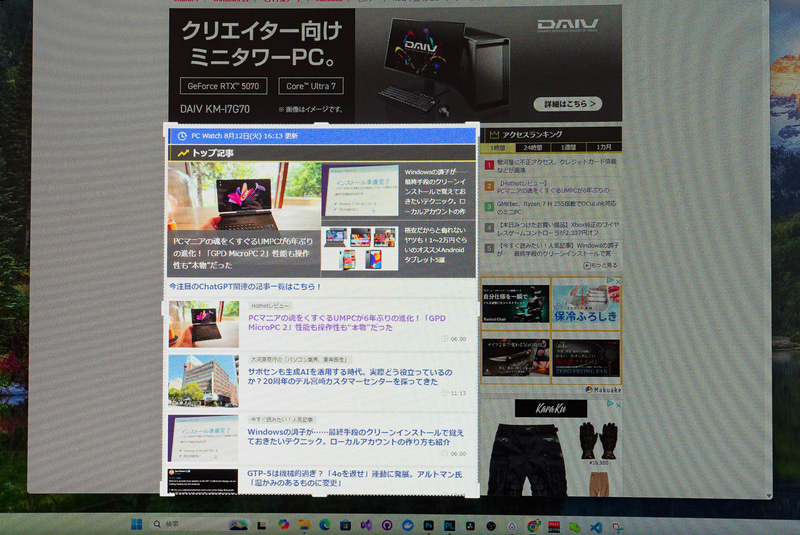Select the 1週間 ranking tab
The width and height of the screenshot is (800, 535).
pos(568,147)
